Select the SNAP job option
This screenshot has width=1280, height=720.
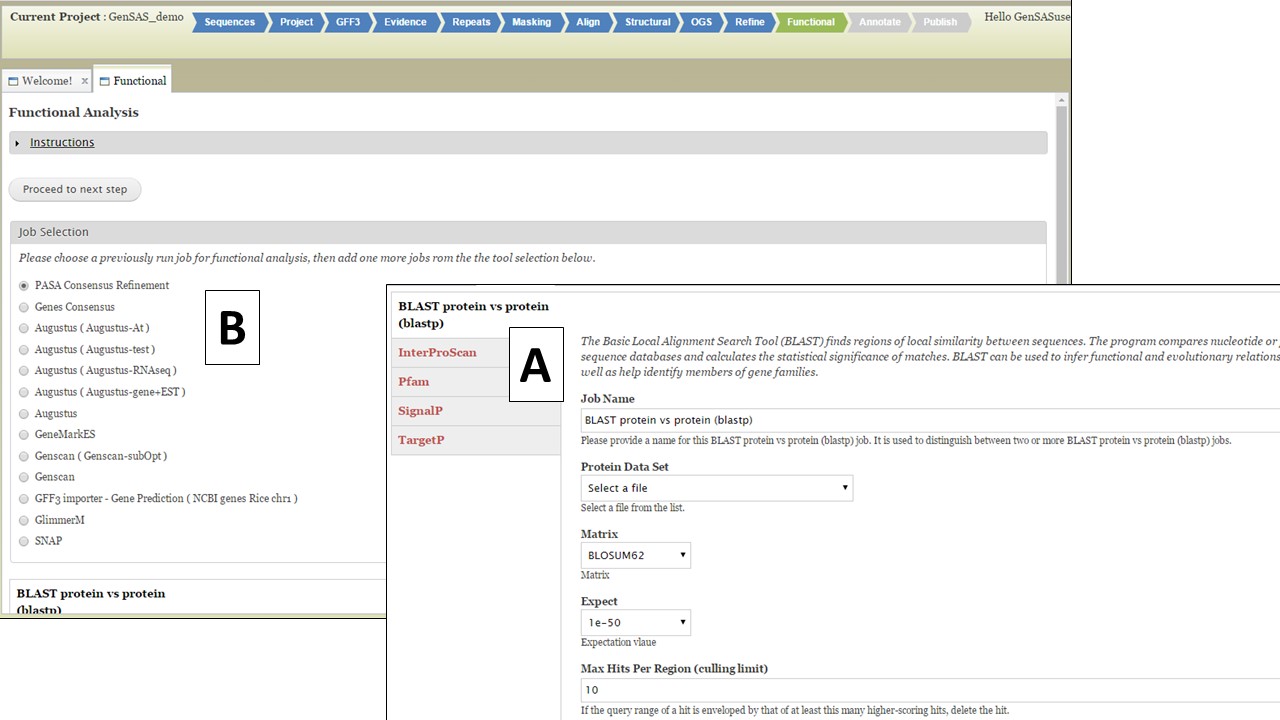(24, 541)
